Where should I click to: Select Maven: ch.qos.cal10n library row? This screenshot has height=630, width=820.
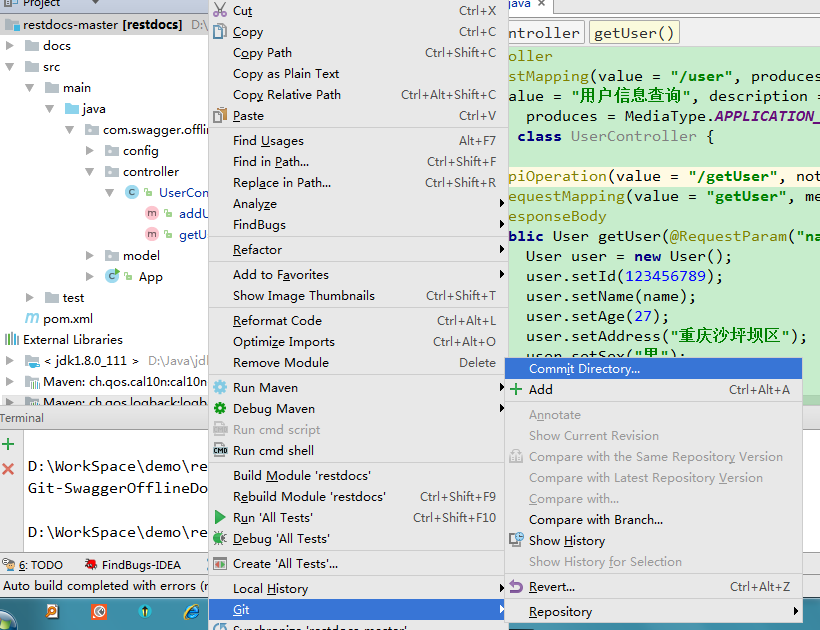tap(105, 382)
